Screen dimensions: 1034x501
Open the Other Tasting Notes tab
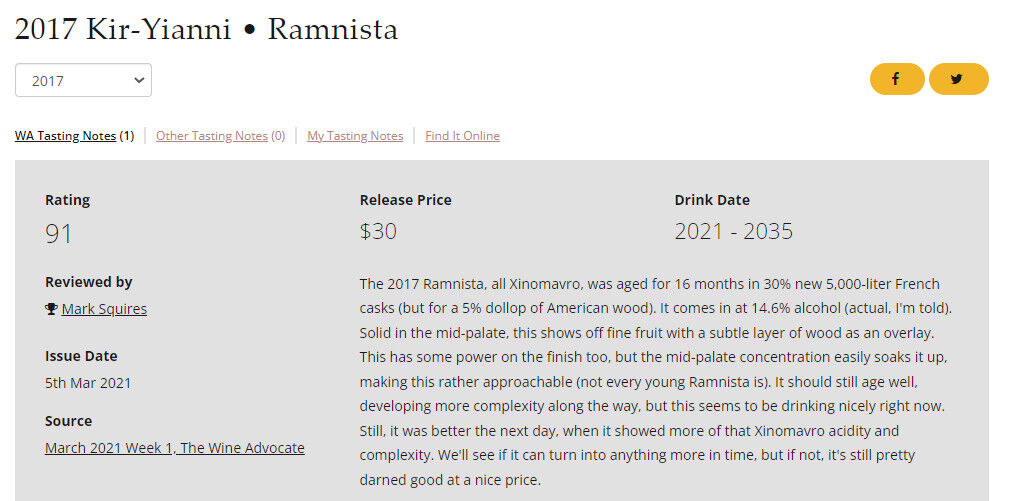tap(212, 136)
